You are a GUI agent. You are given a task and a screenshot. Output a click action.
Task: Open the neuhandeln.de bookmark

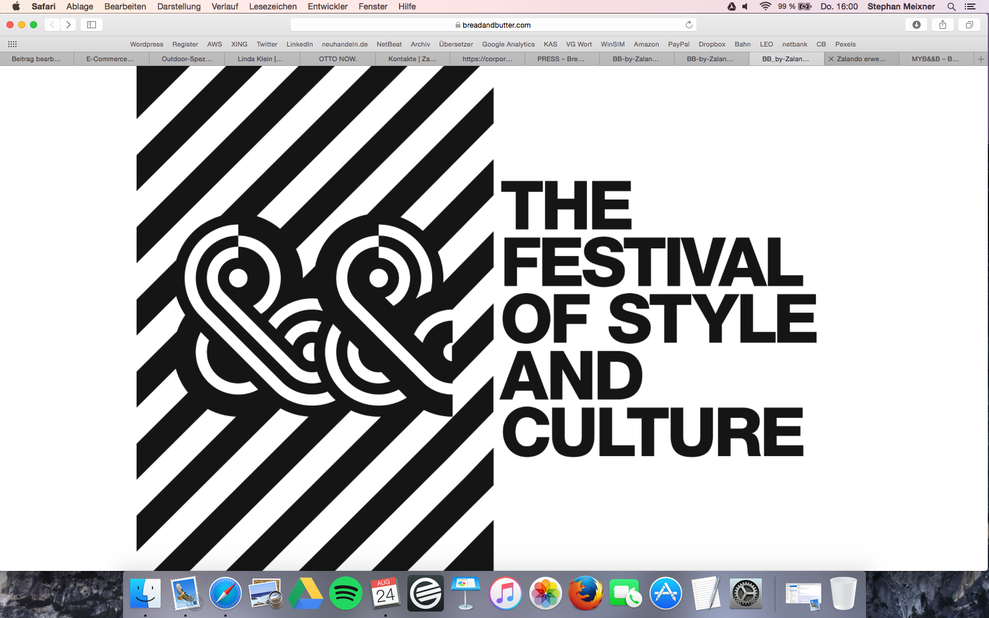pos(344,44)
